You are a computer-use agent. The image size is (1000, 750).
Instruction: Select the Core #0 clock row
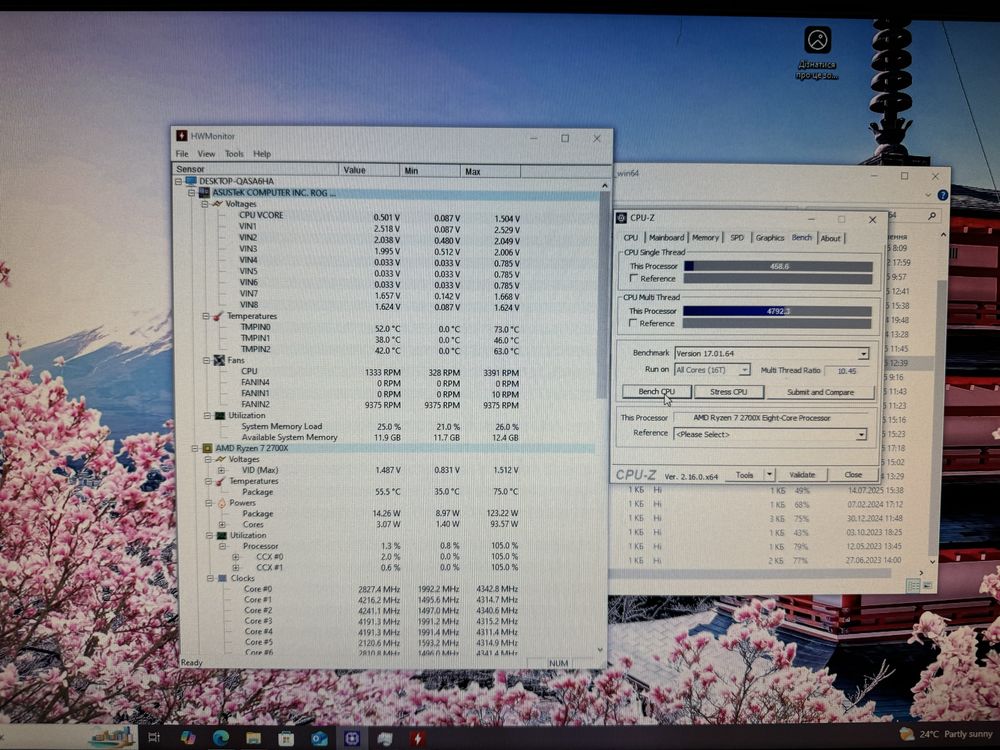[381, 589]
